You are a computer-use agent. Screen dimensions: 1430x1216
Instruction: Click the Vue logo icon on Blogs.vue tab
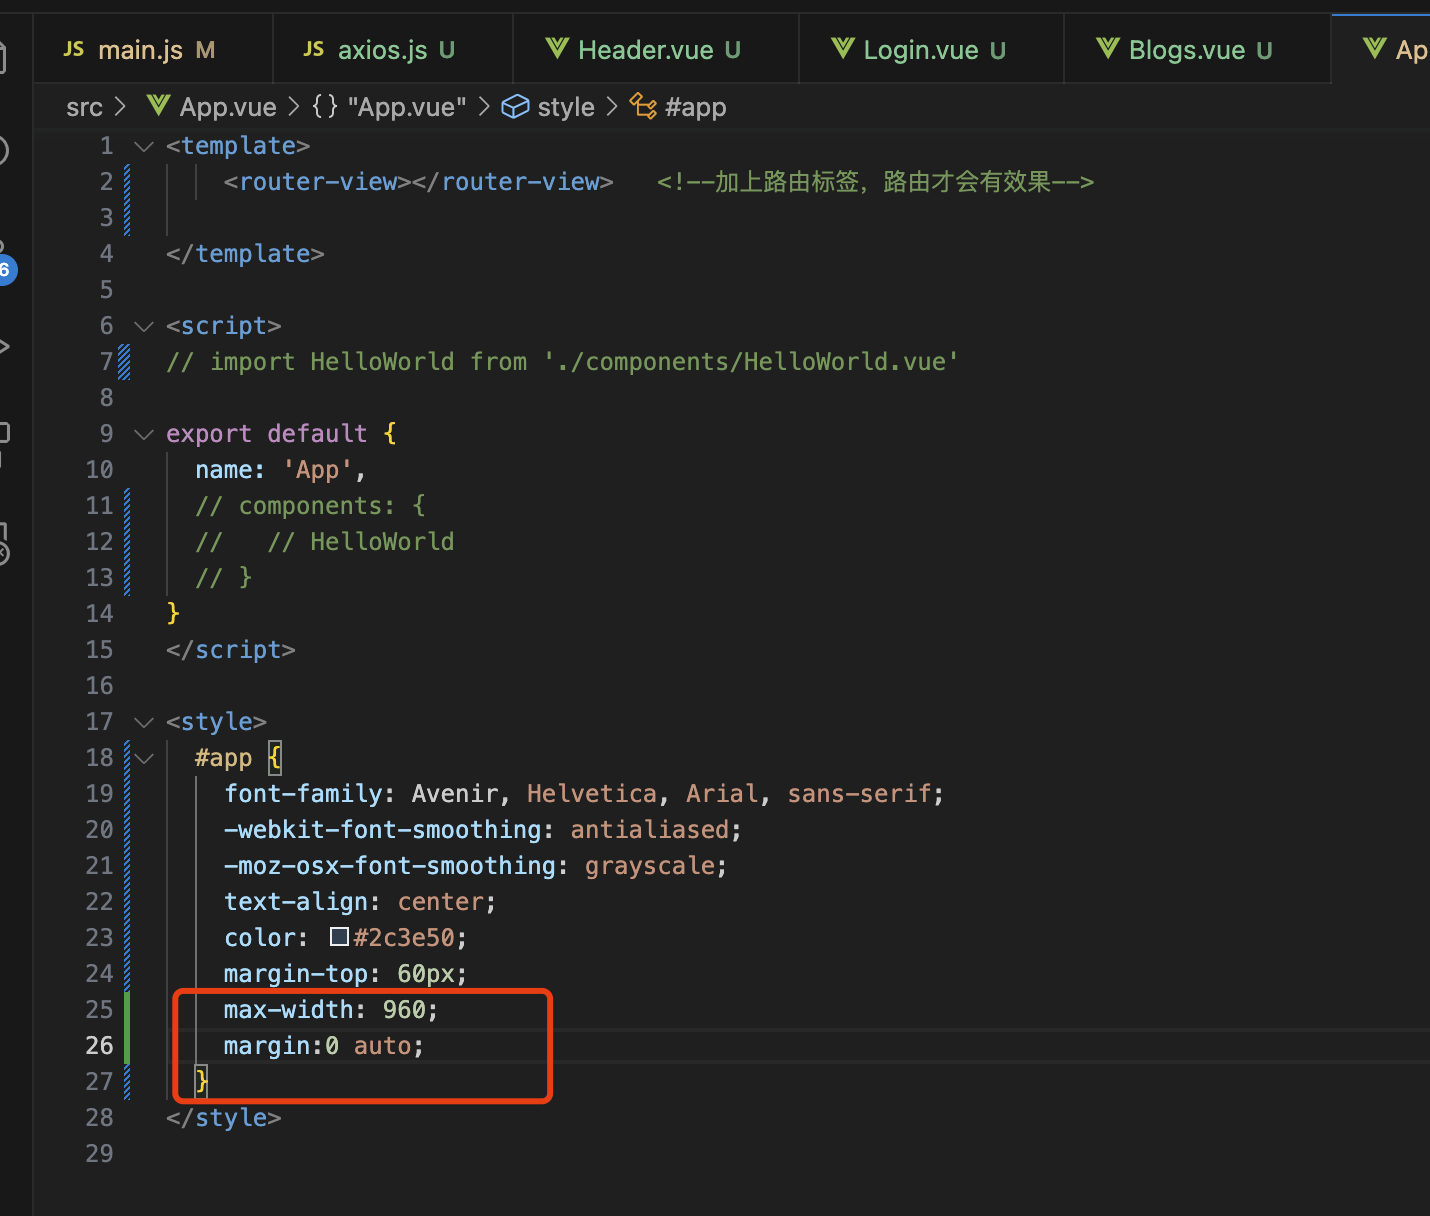click(1108, 48)
